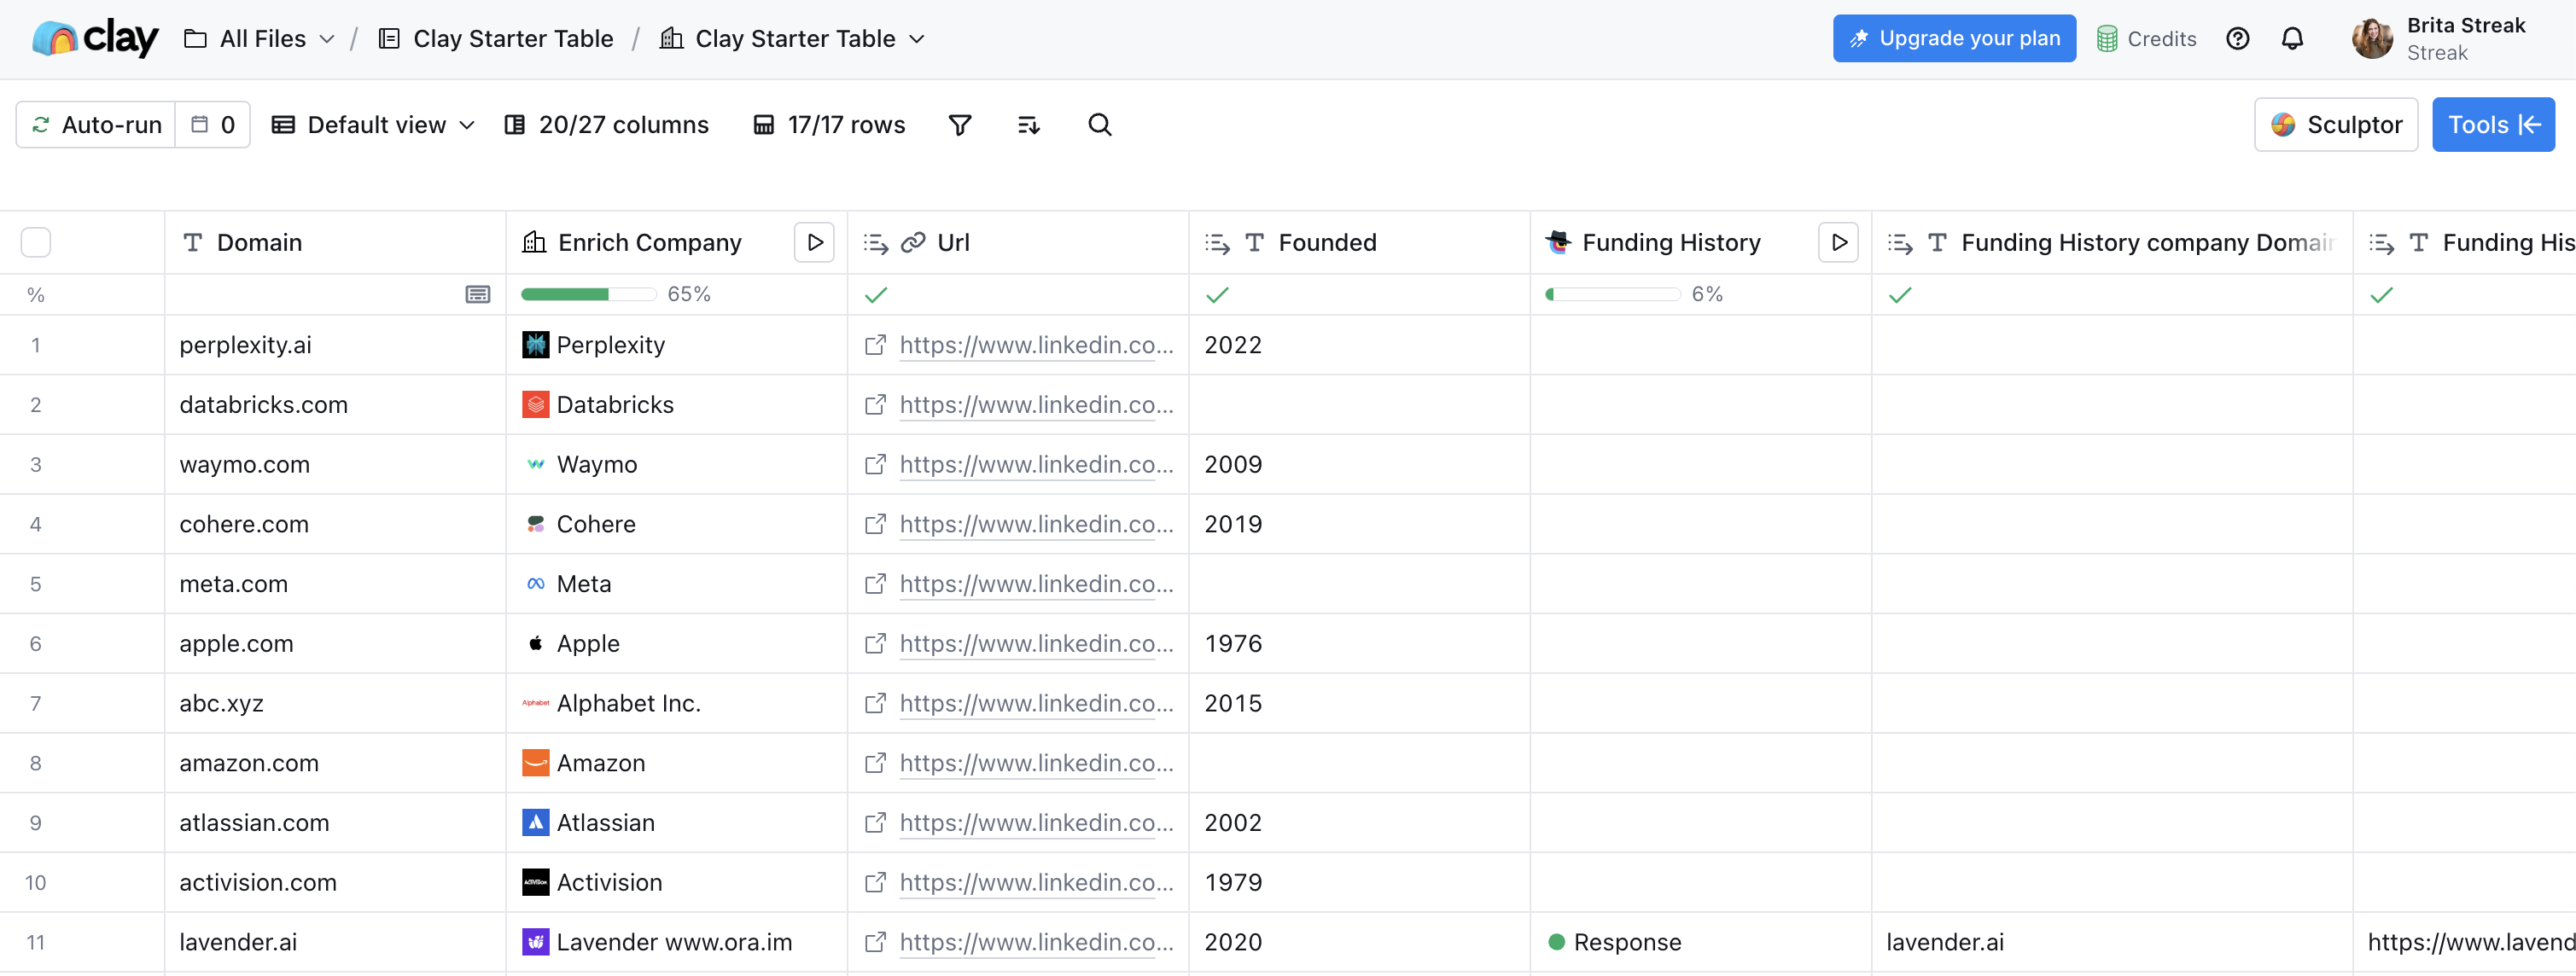Click the help question mark icon
Viewport: 2576px width, 976px height.
click(x=2237, y=38)
